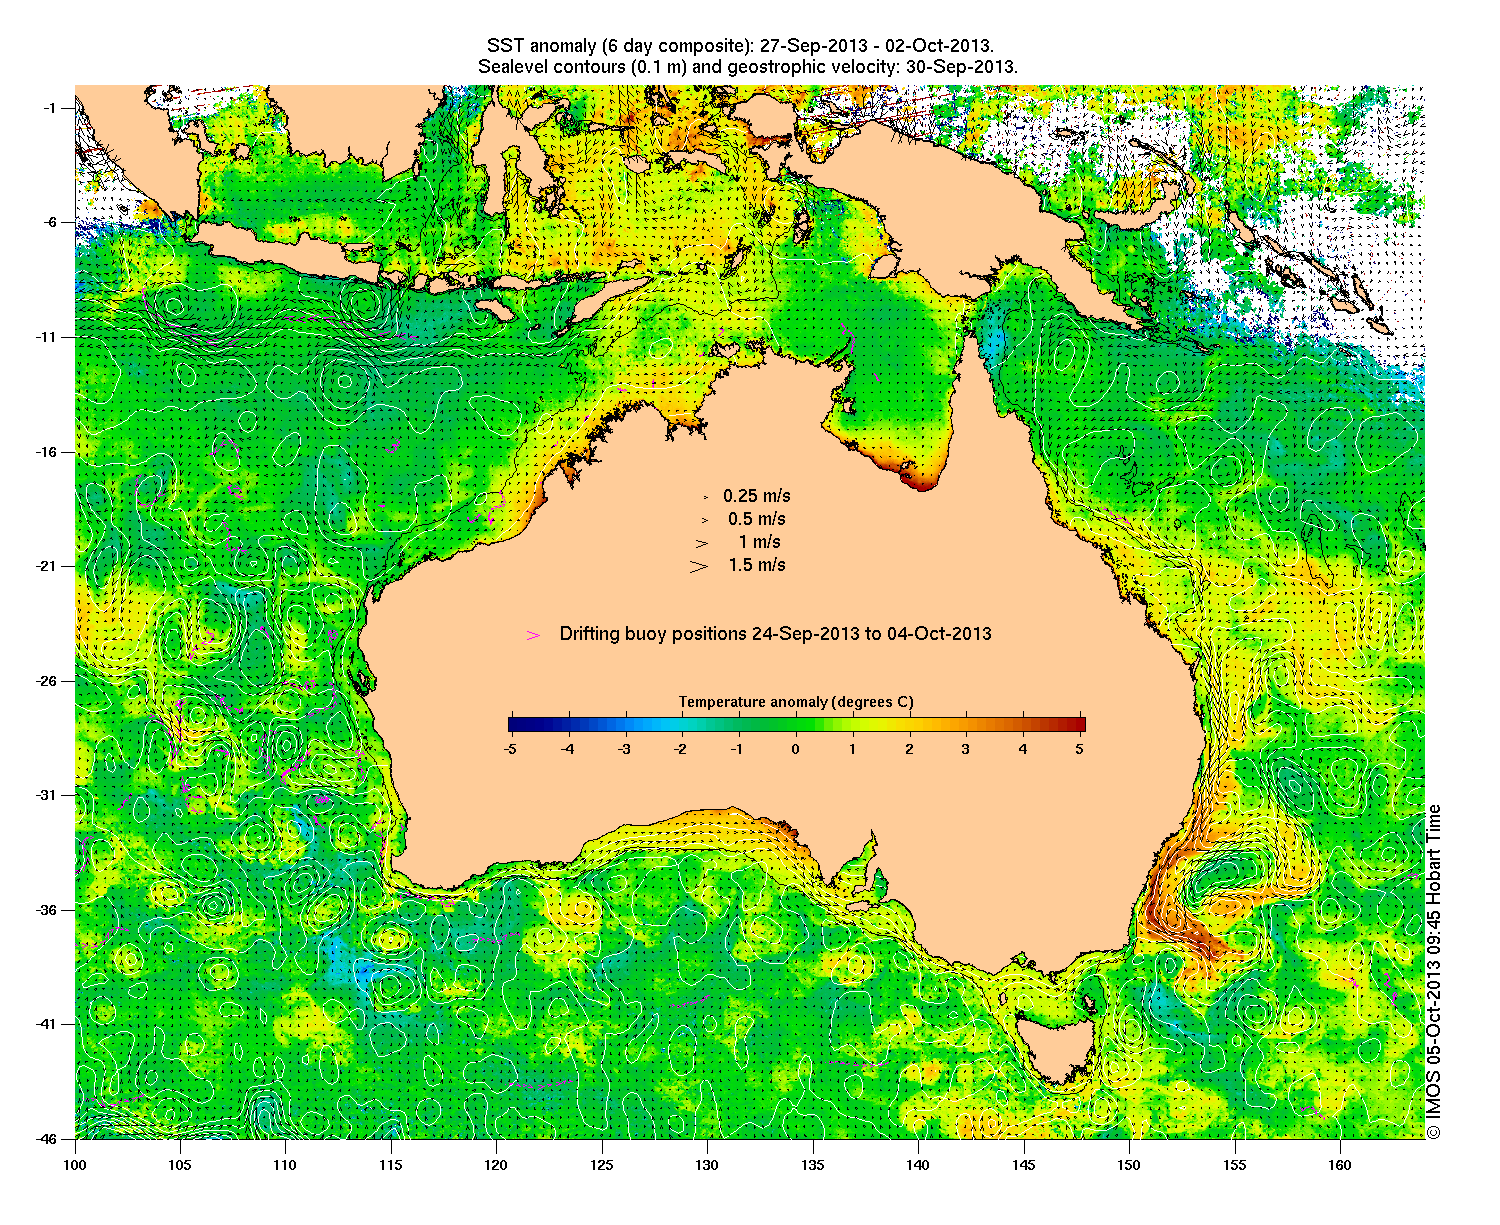Click longitude axis label '105'
Screen dimensions: 1500x1225
pyautogui.click(x=180, y=1165)
